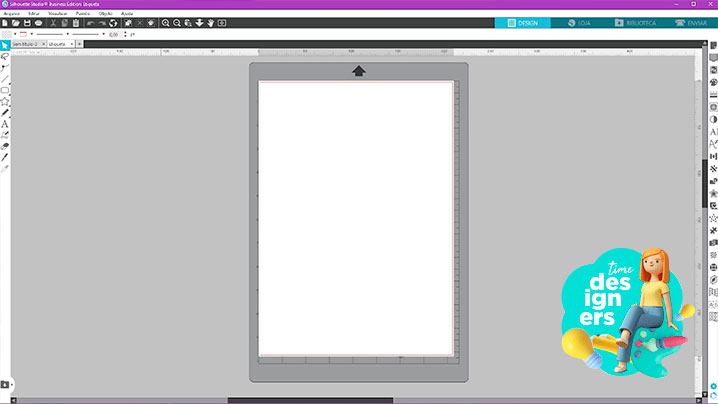Select the Rectangle shape tool

[5, 90]
